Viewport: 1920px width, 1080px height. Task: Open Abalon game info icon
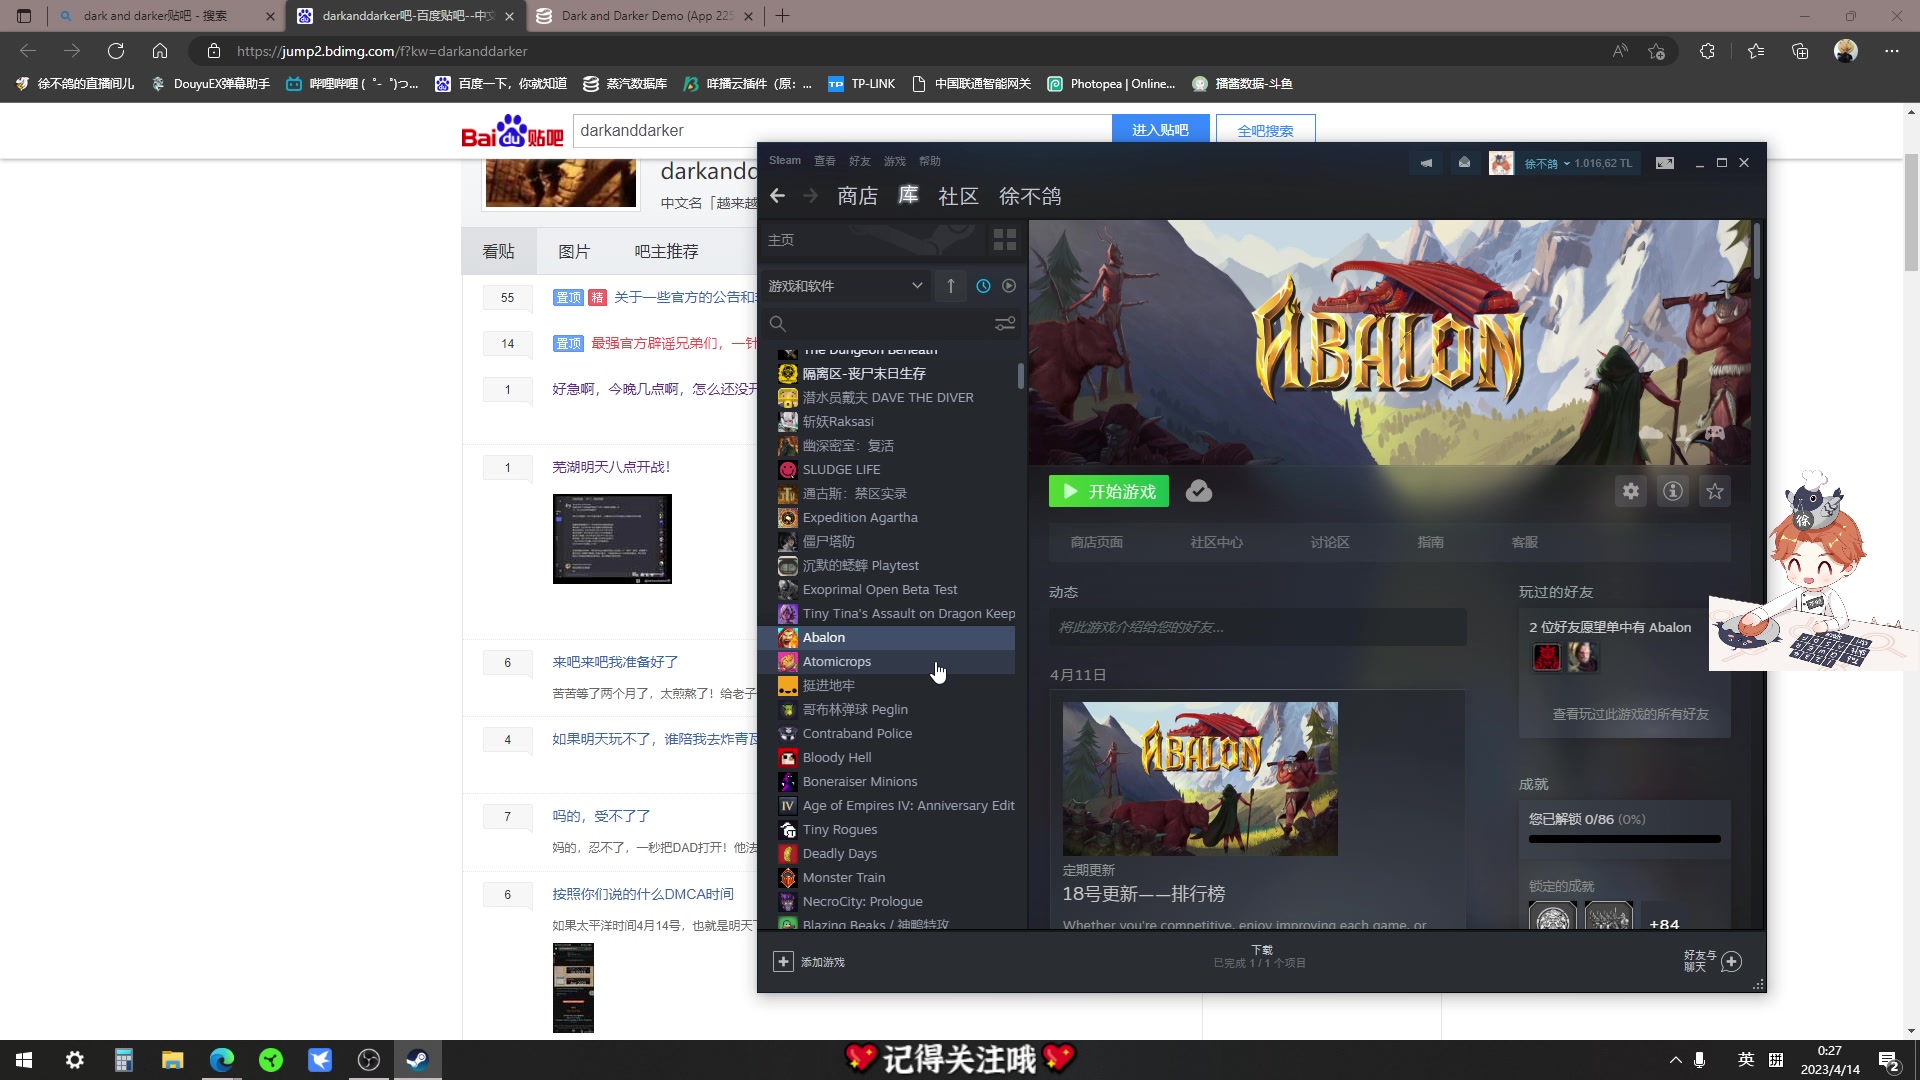[x=1672, y=491]
